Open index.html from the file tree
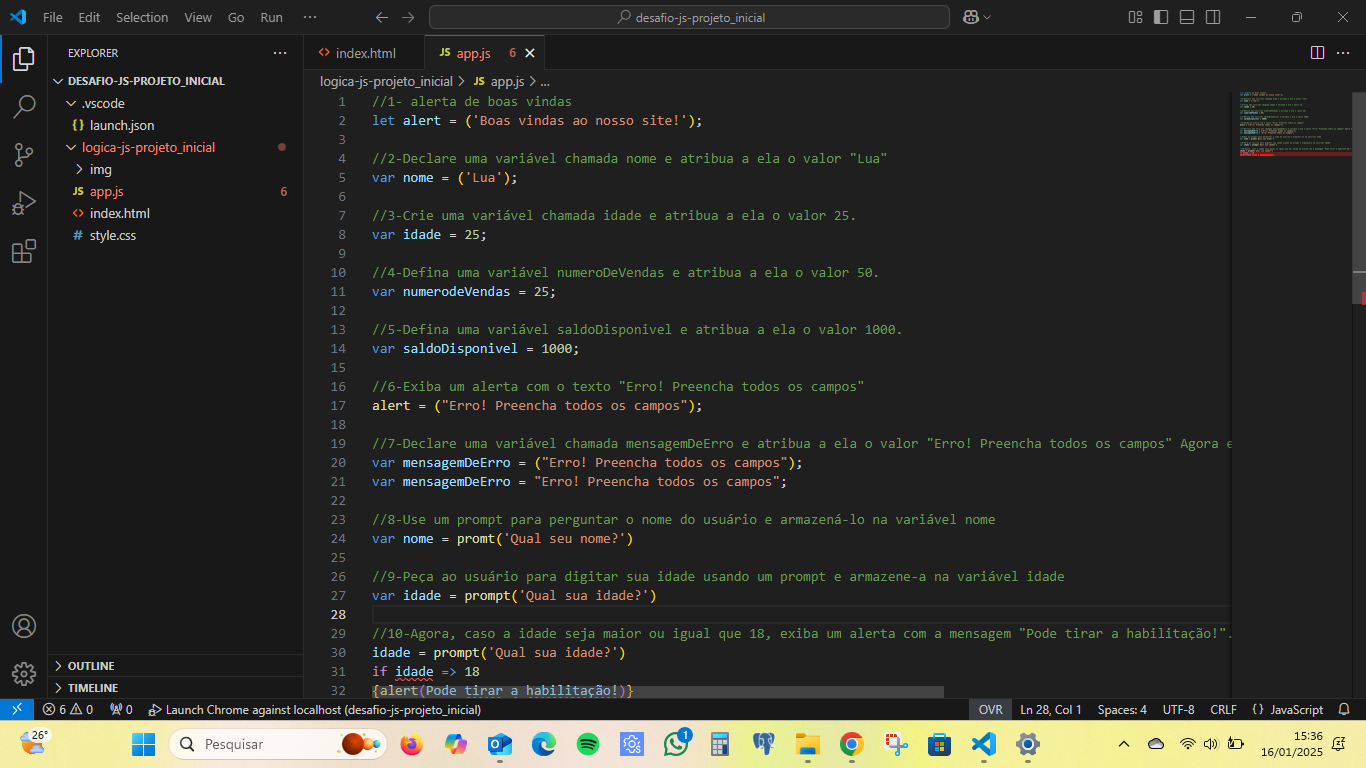The height and width of the screenshot is (768, 1366). point(119,213)
